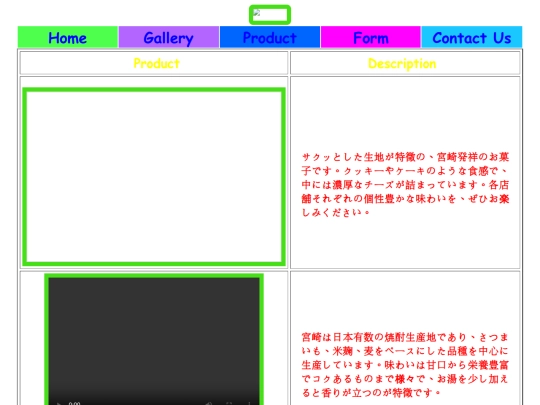
Task: Navigate to Contact Us
Action: pos(472,37)
